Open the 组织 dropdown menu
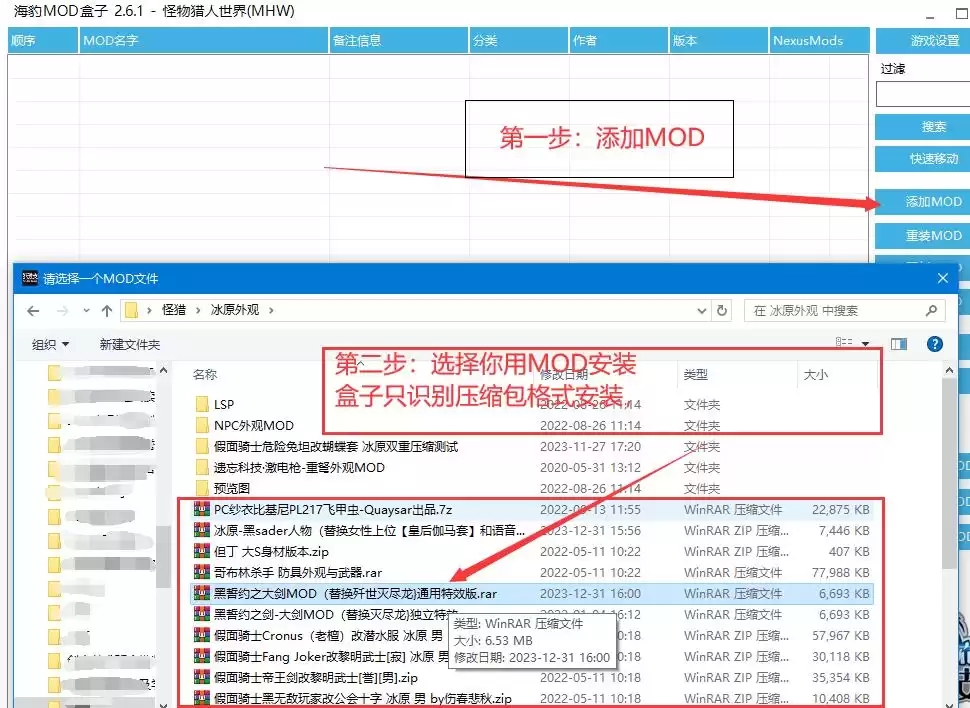Screen dimensions: 970x708 tap(50, 345)
